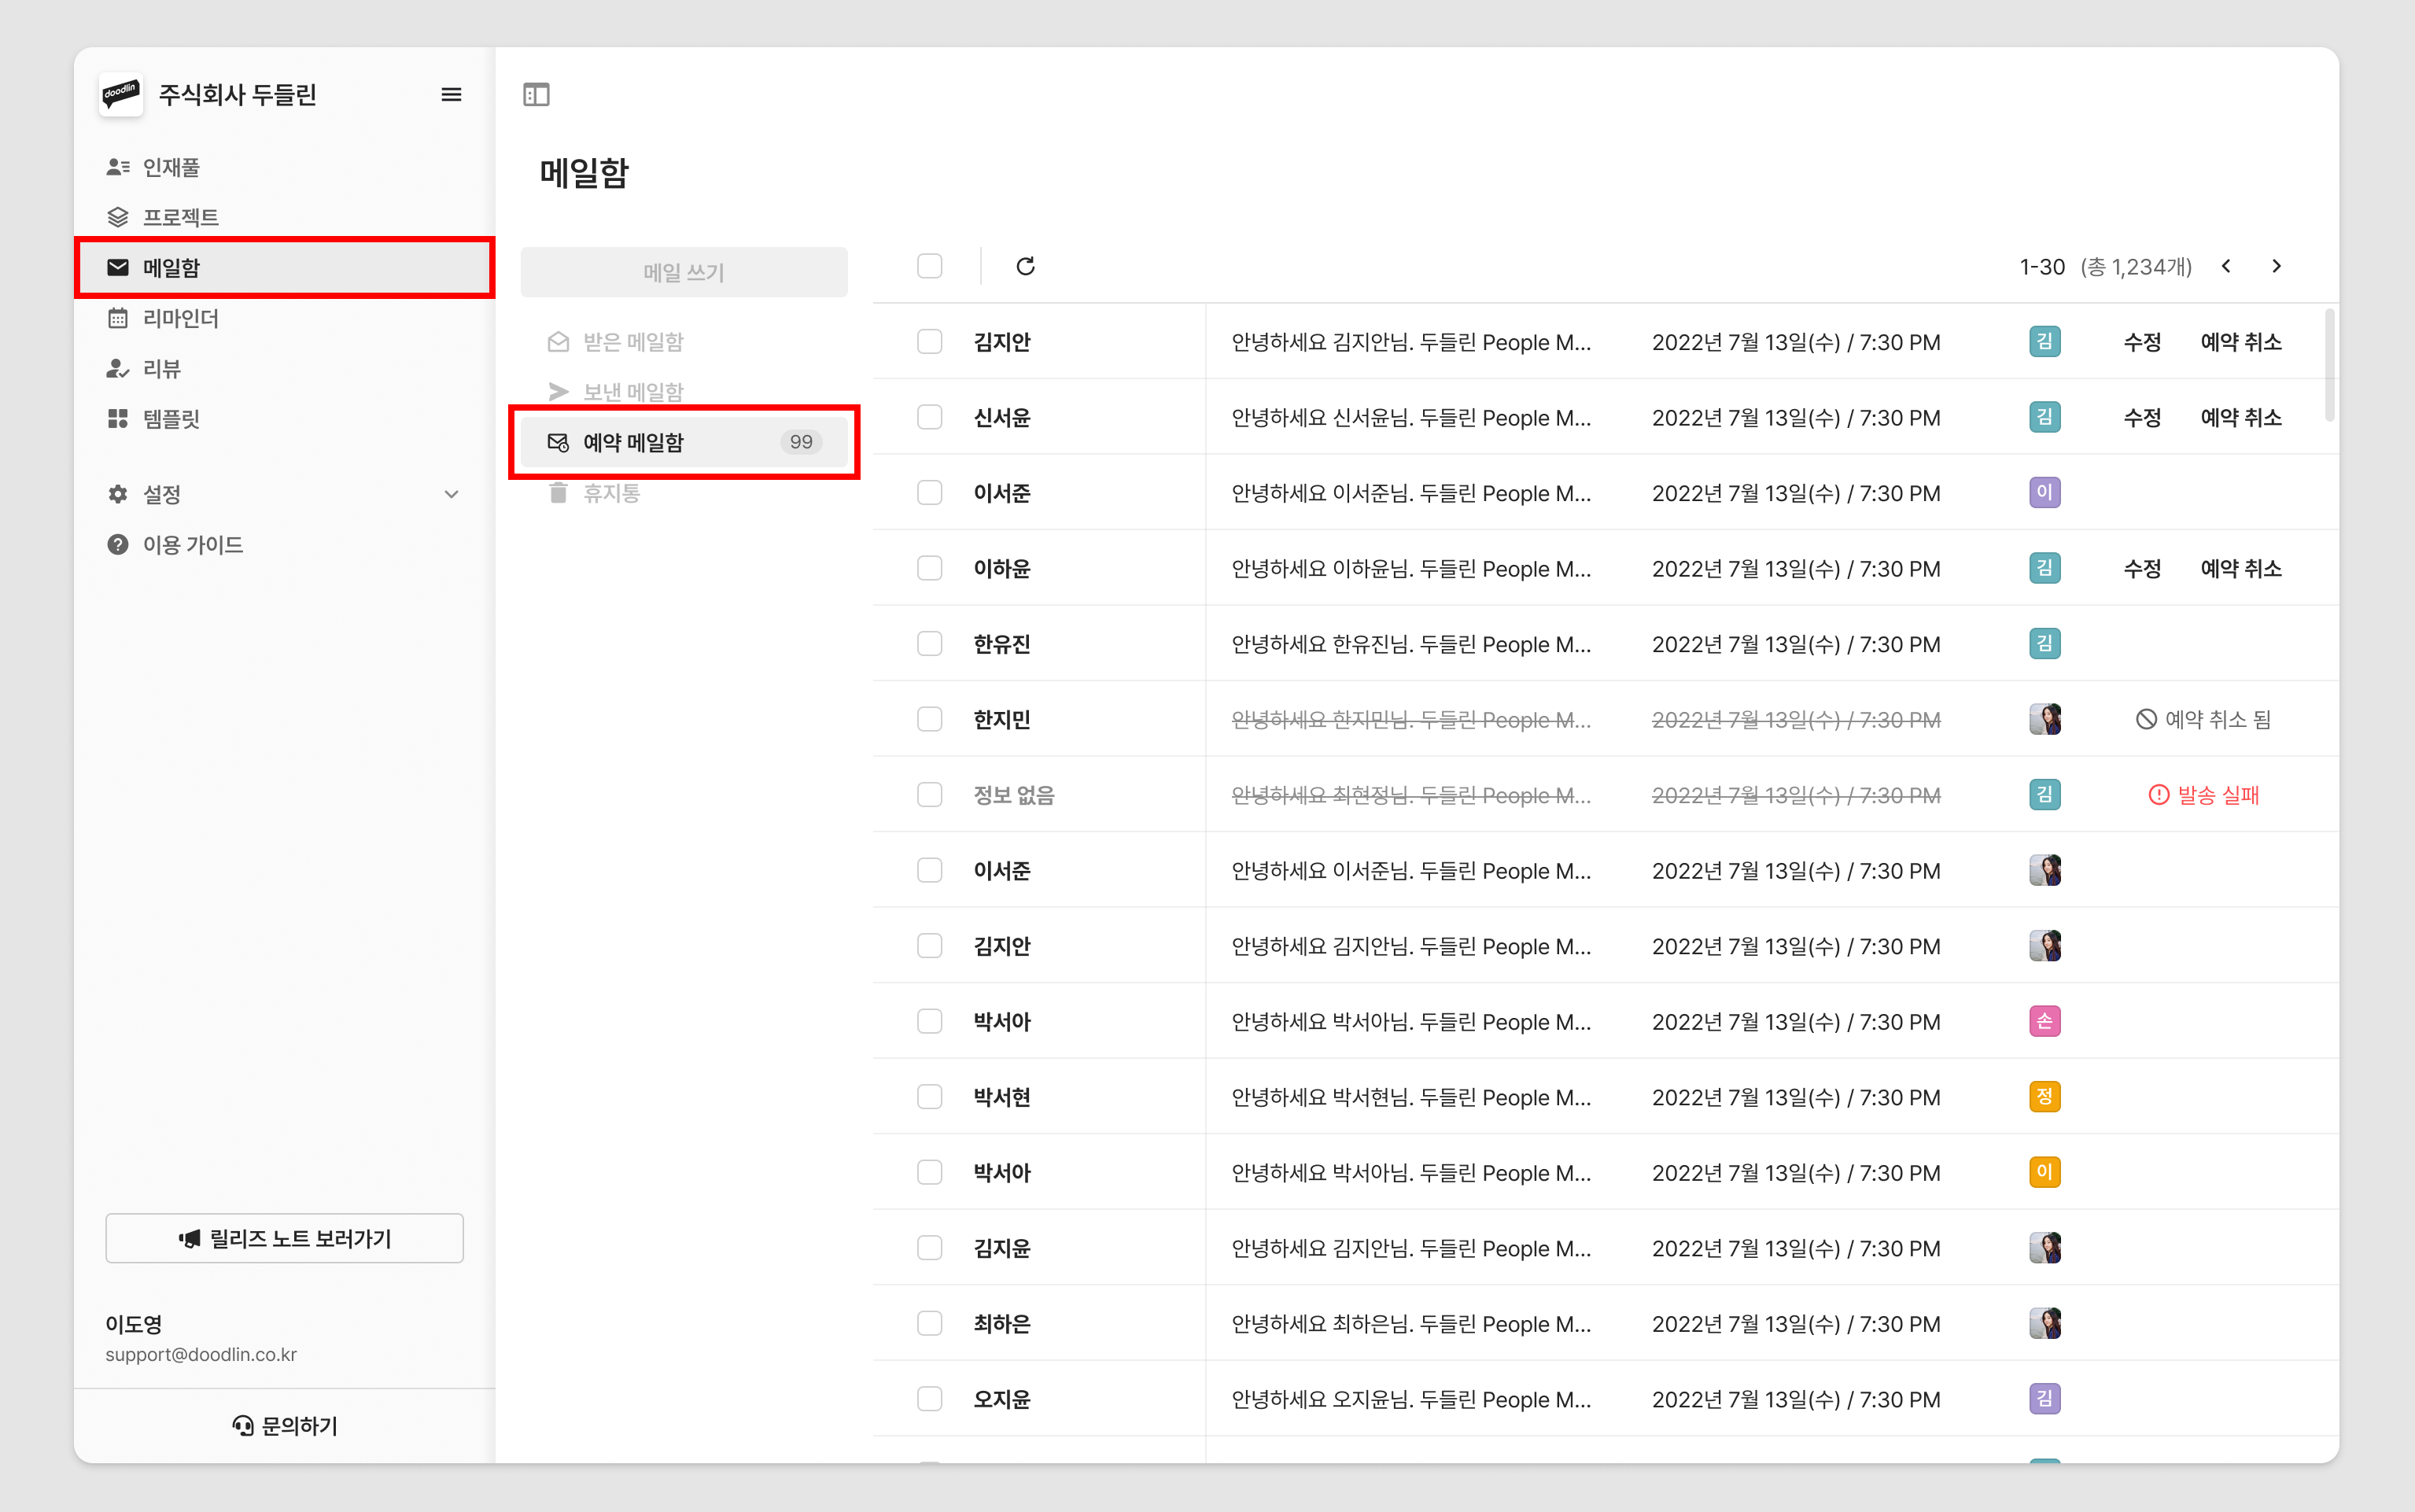Select the checkbox next to 신서윤
Image resolution: width=2415 pixels, height=1512 pixels.
tap(931, 416)
